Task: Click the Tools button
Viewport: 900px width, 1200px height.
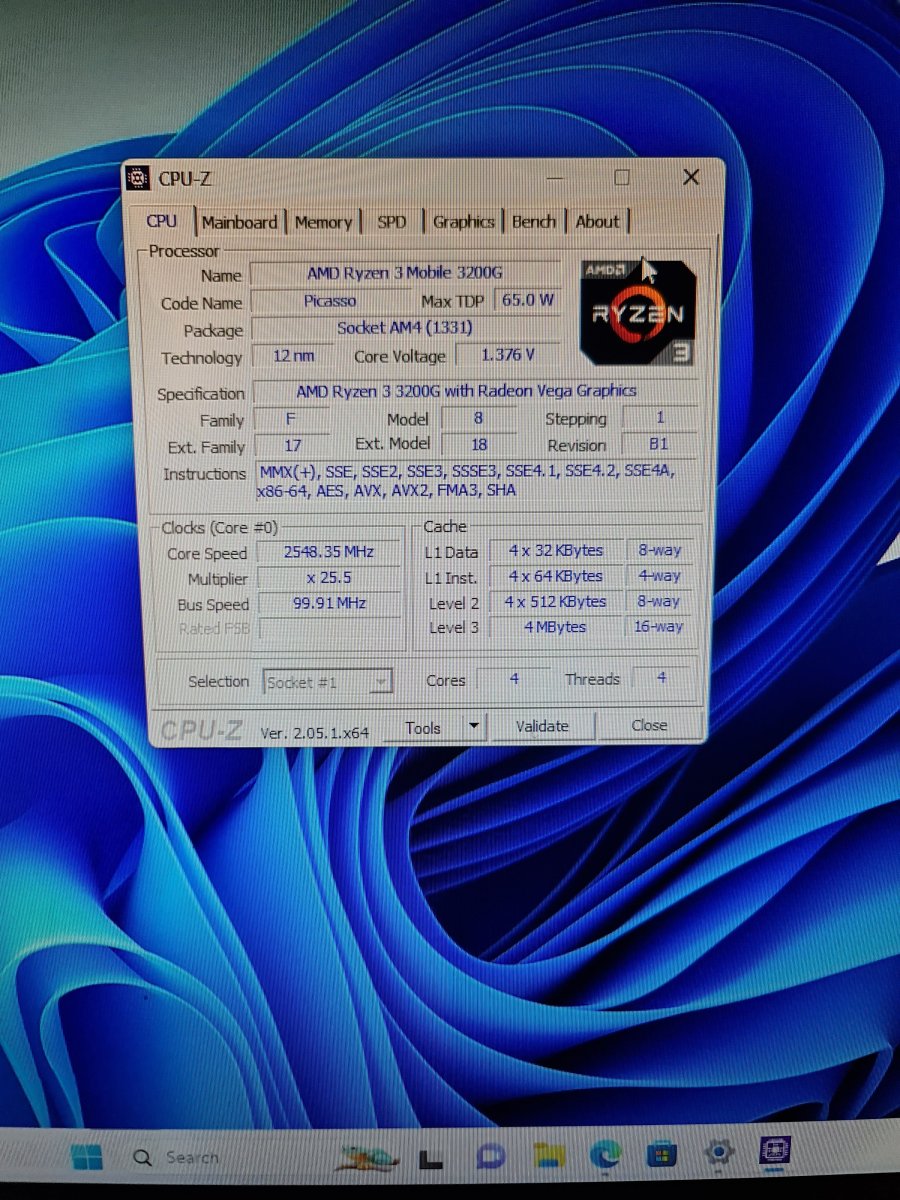Action: [x=422, y=727]
